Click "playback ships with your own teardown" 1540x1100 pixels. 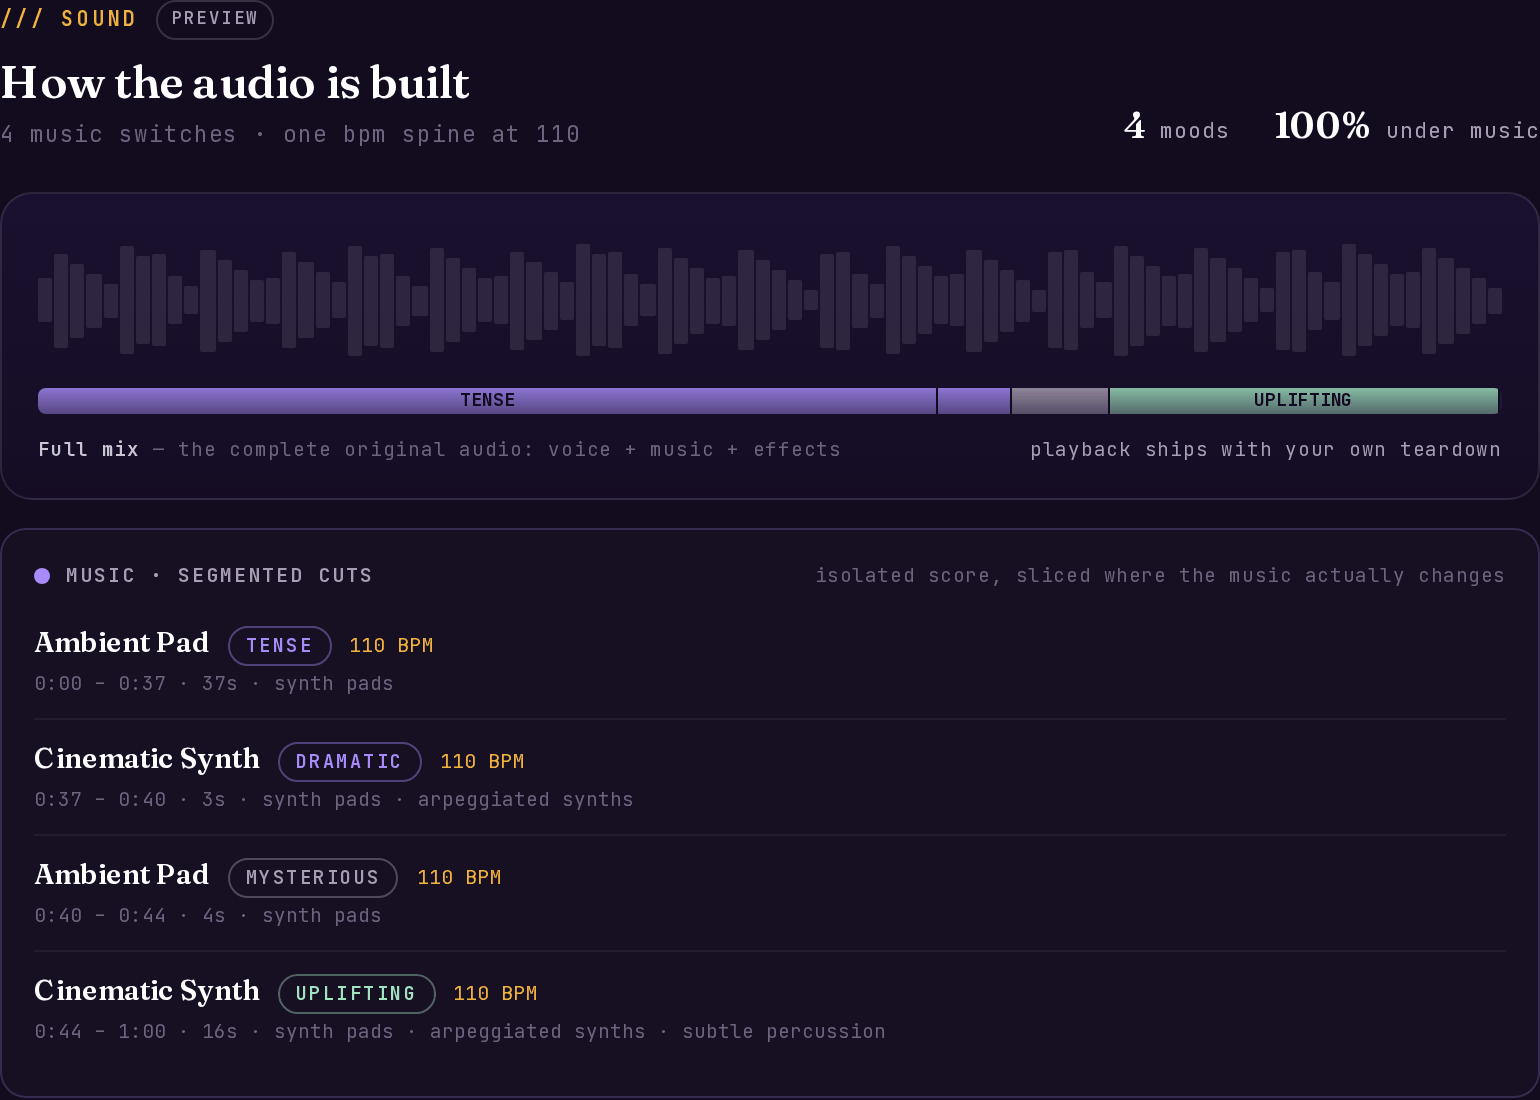[x=1266, y=450]
